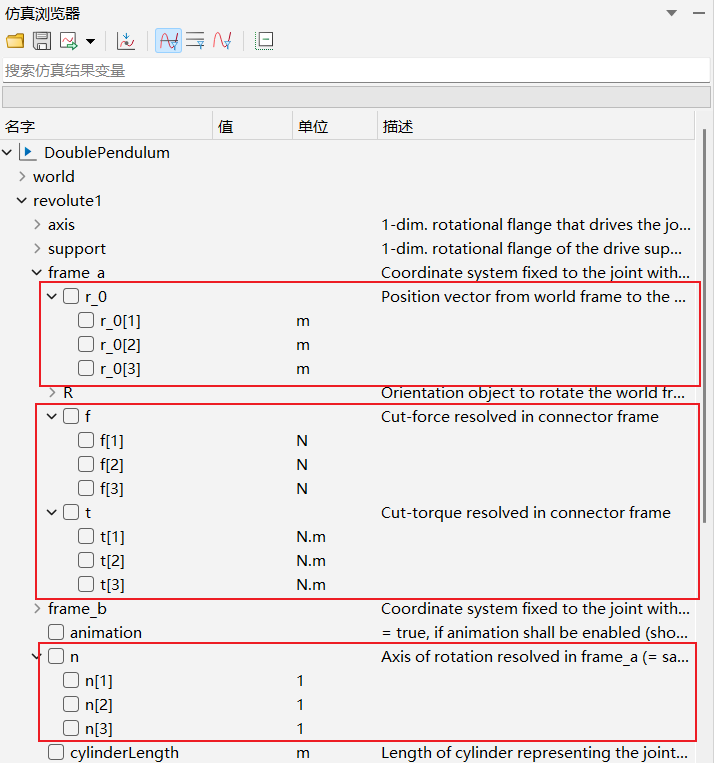Enable the f[2] force checkbox

click(86, 465)
